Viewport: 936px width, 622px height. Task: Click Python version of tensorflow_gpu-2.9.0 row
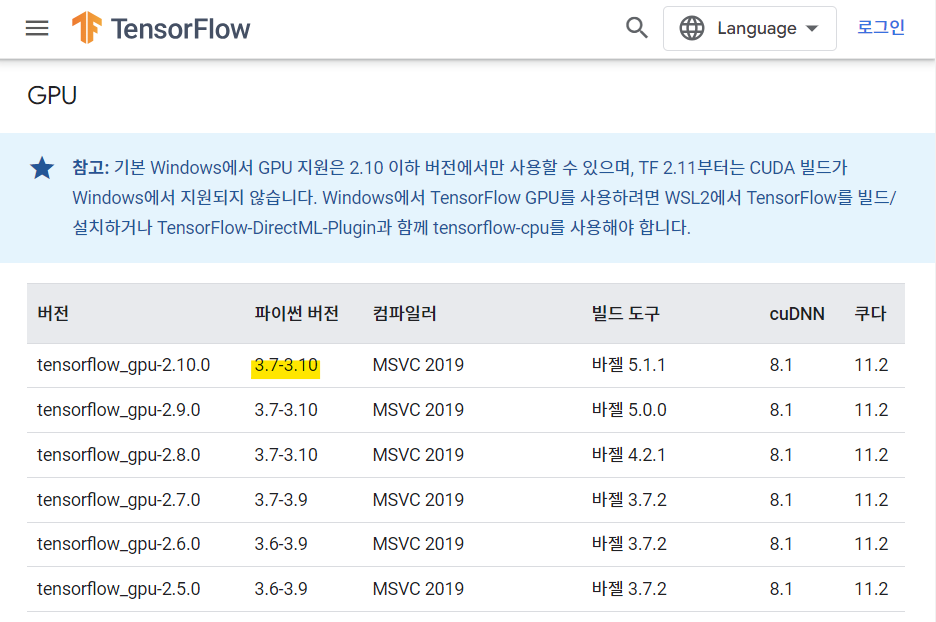pyautogui.click(x=286, y=410)
